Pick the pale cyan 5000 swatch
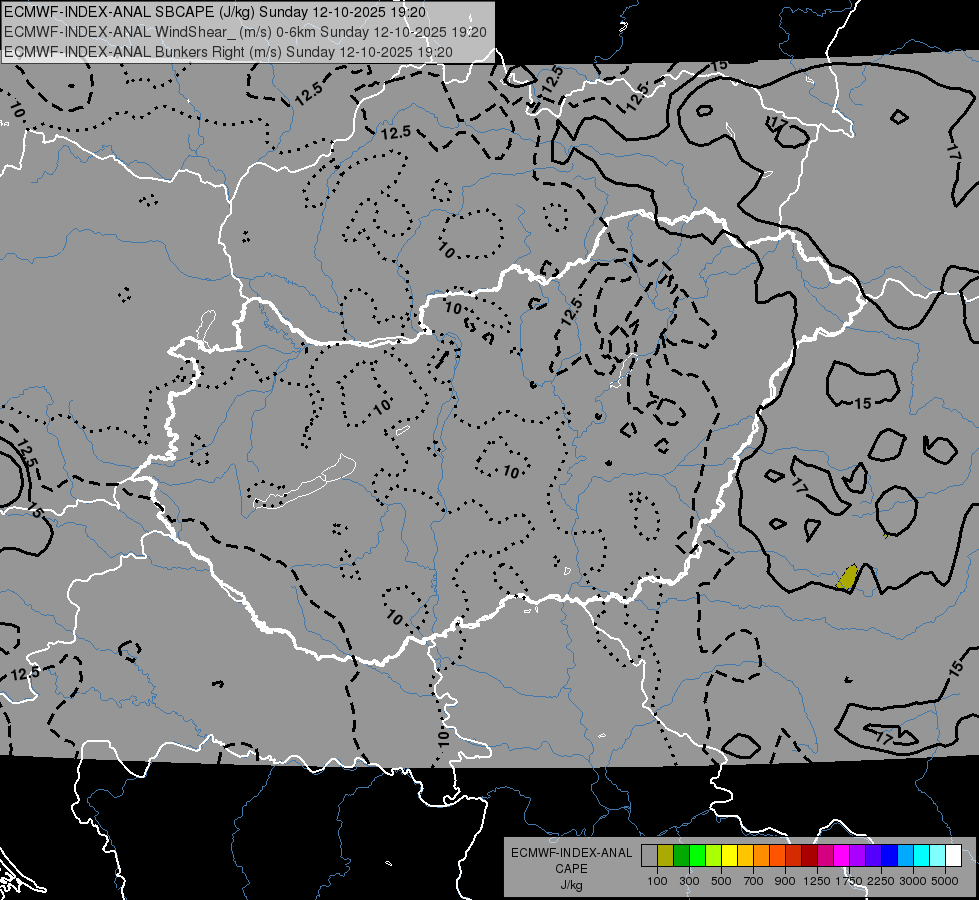 coord(938,856)
